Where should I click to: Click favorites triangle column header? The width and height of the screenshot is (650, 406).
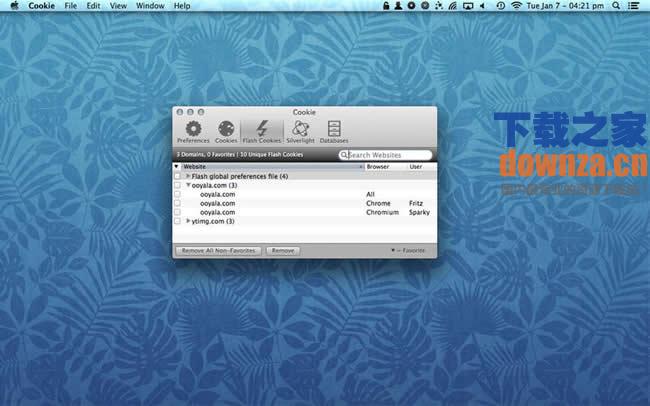[177, 167]
